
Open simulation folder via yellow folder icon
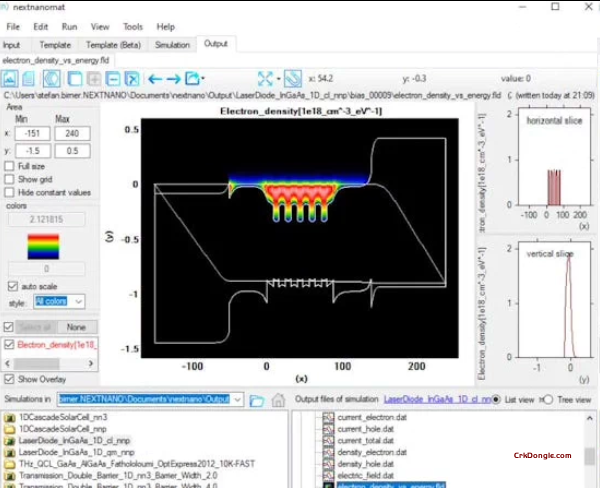coord(256,400)
